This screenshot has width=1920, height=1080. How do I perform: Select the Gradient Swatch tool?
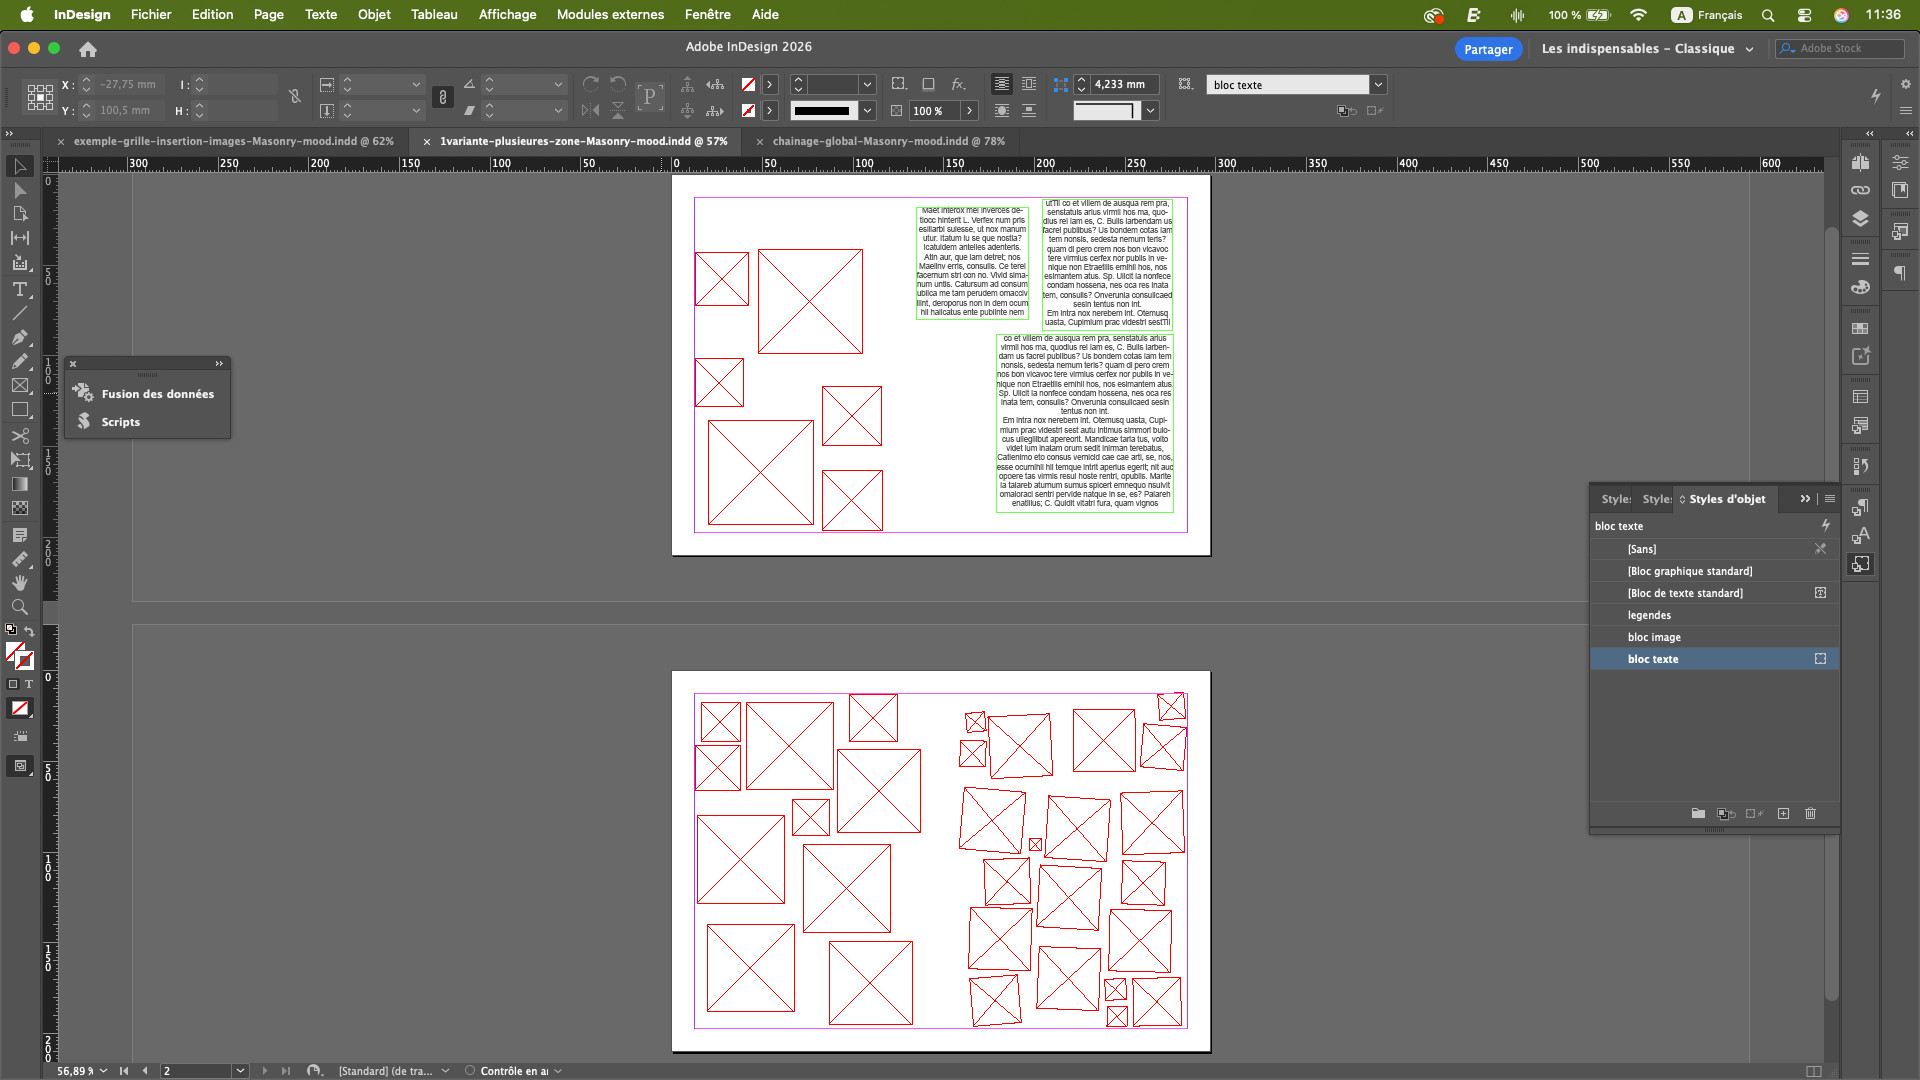click(19, 484)
